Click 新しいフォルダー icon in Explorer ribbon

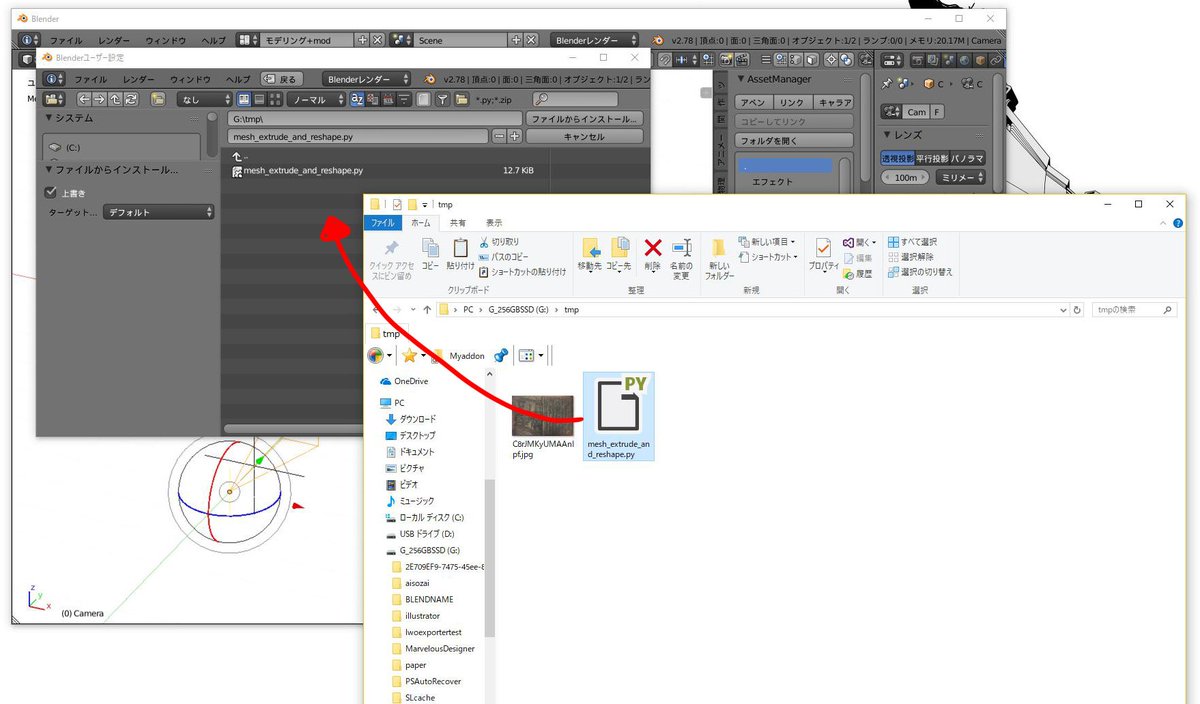coord(719,258)
